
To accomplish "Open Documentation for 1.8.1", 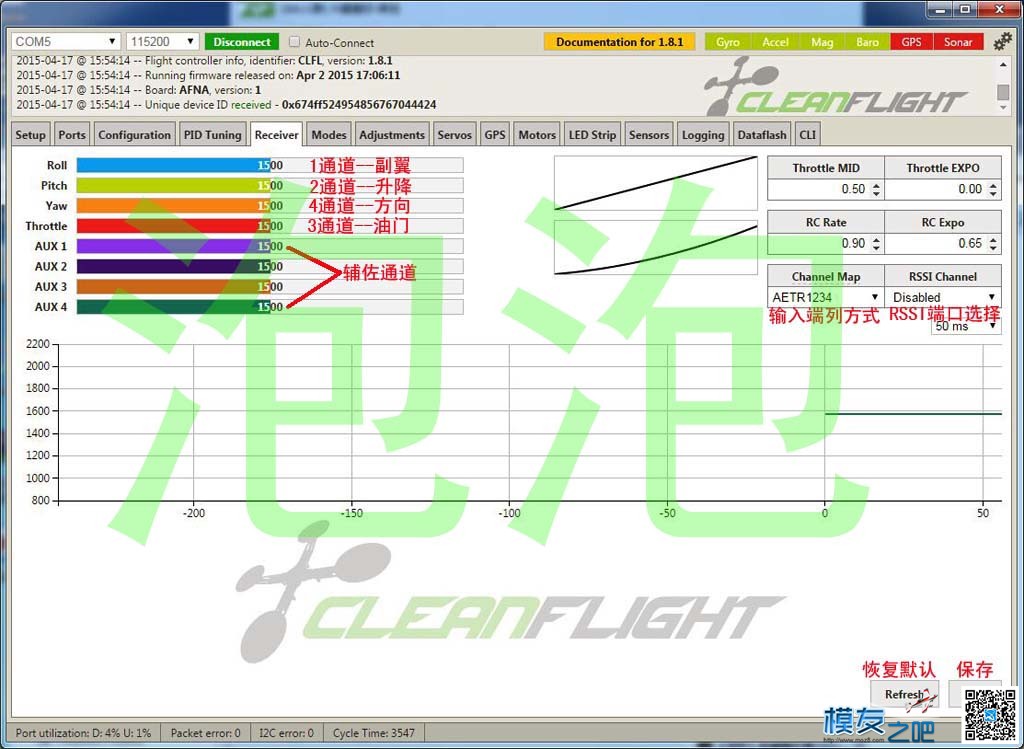I will pyautogui.click(x=619, y=42).
